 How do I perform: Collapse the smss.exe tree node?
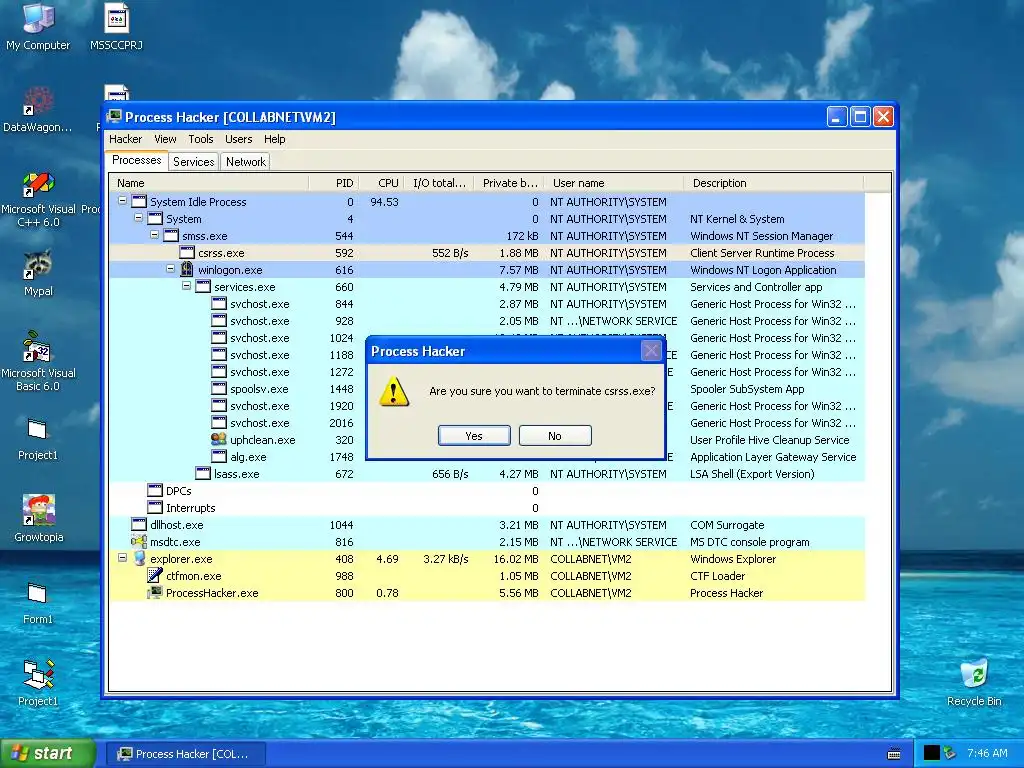[x=154, y=235]
